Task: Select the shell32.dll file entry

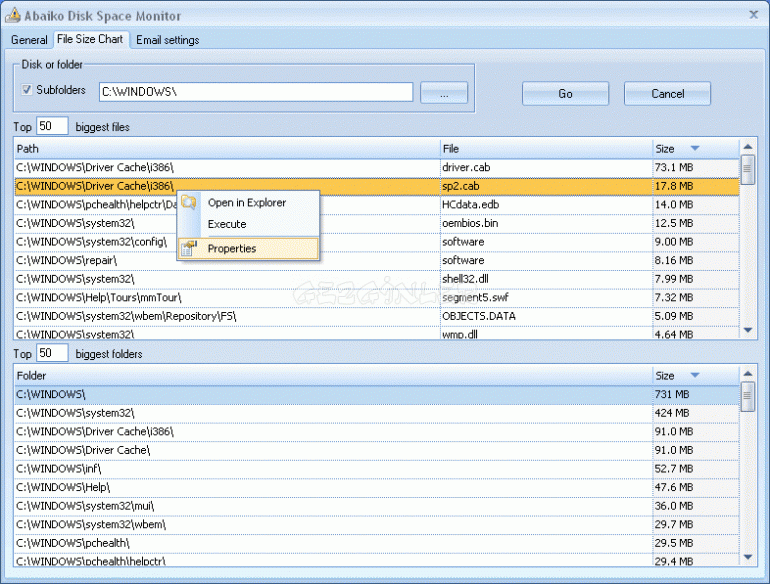Action: coord(465,279)
